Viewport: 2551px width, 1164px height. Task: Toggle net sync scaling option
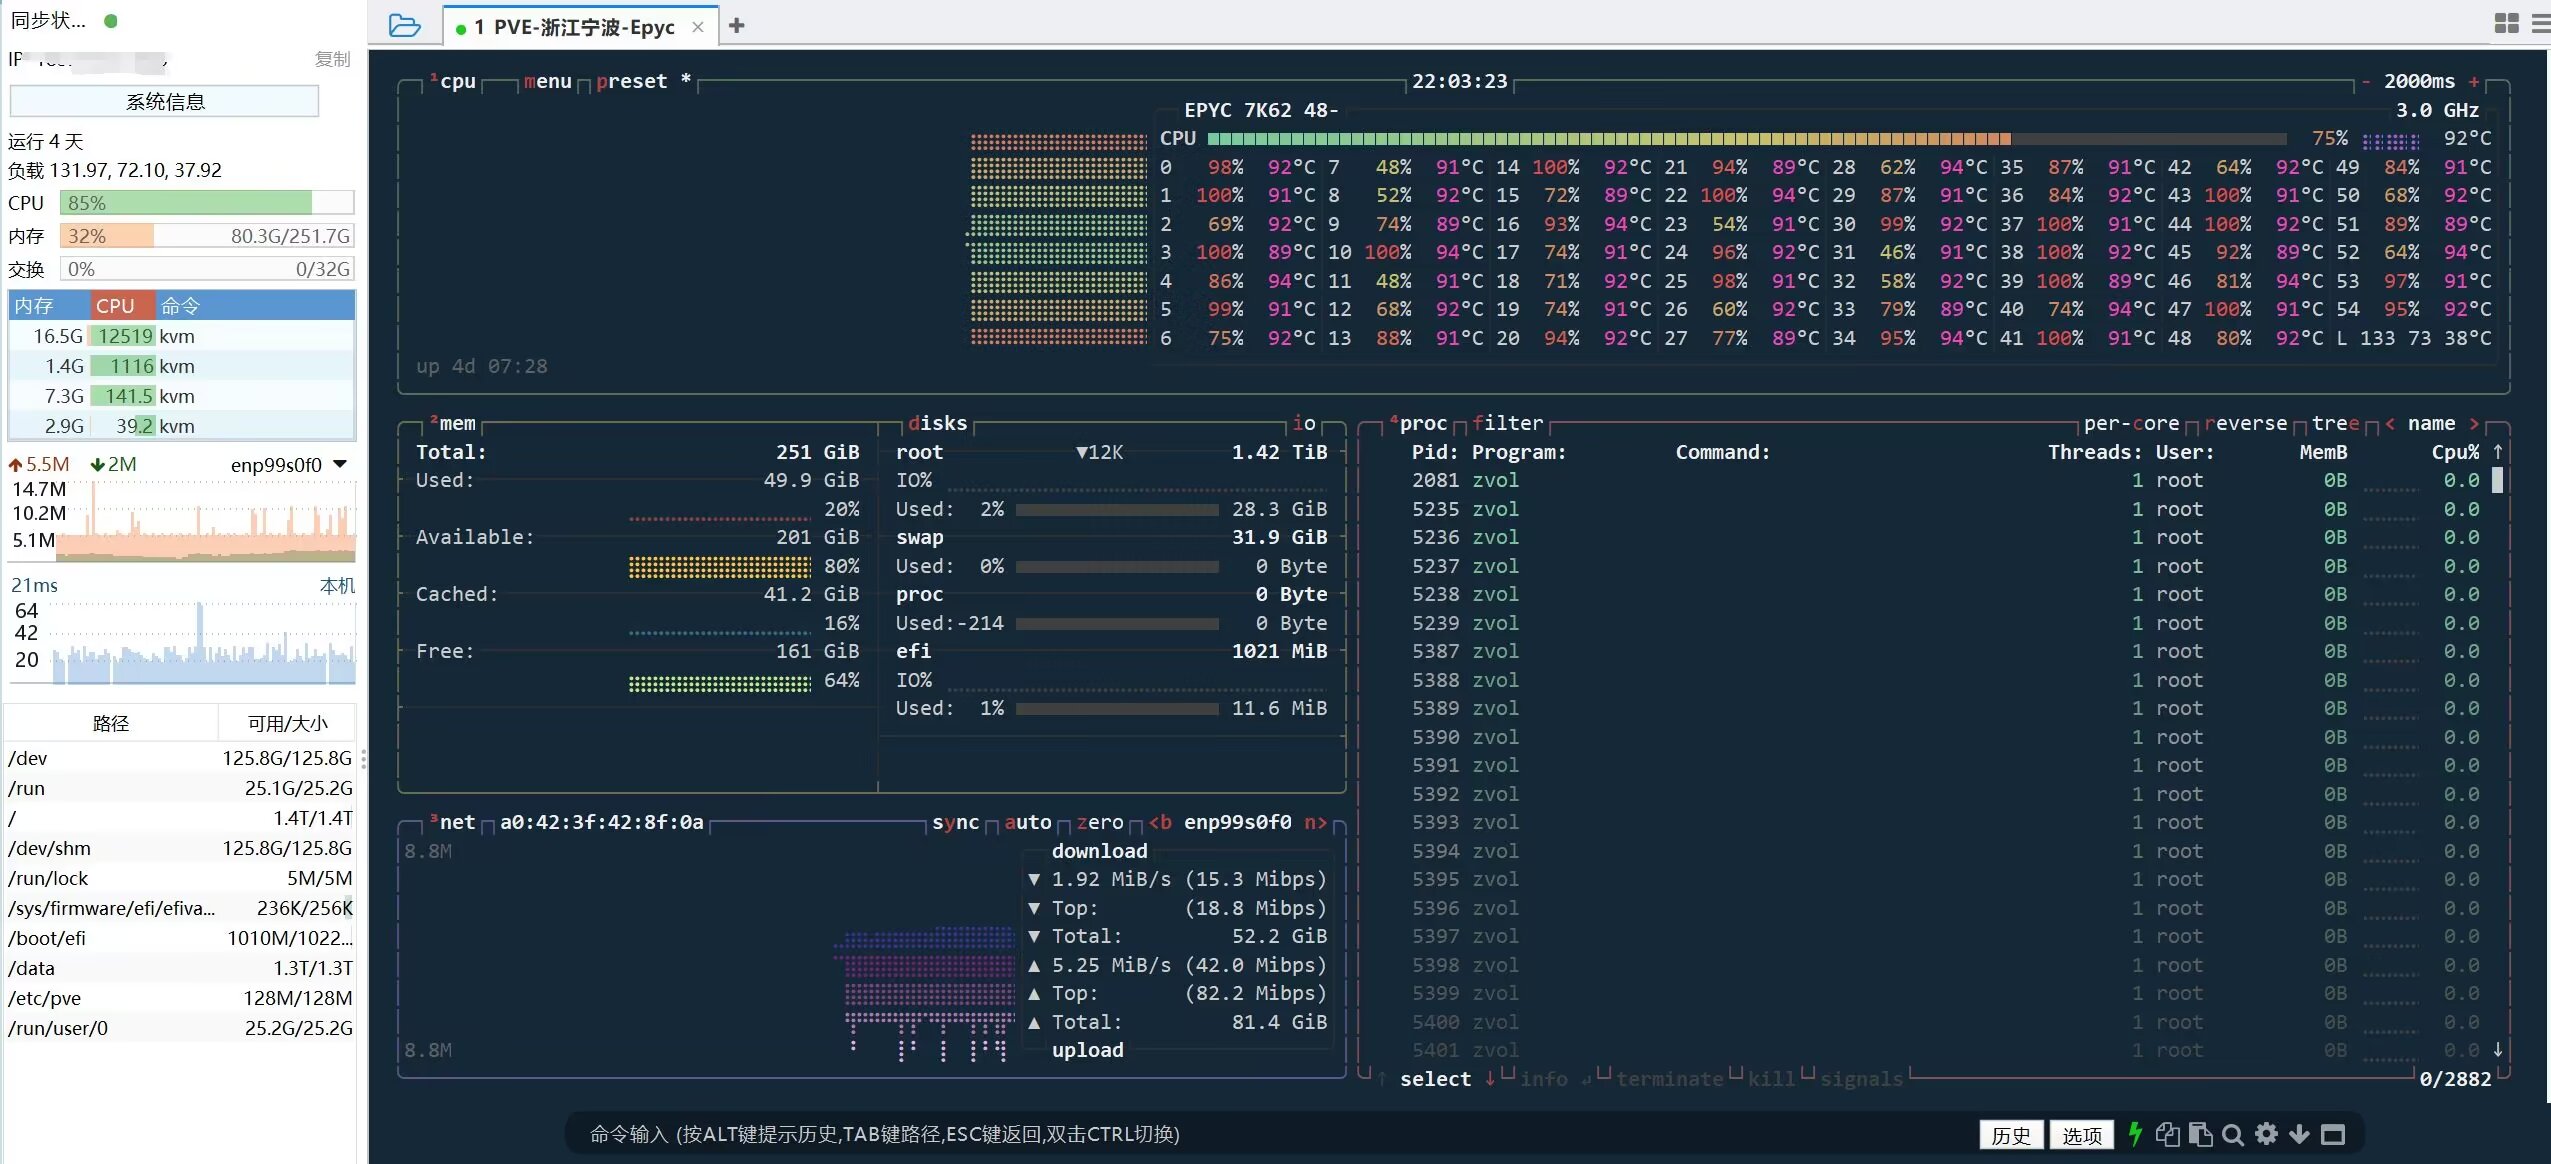point(955,823)
